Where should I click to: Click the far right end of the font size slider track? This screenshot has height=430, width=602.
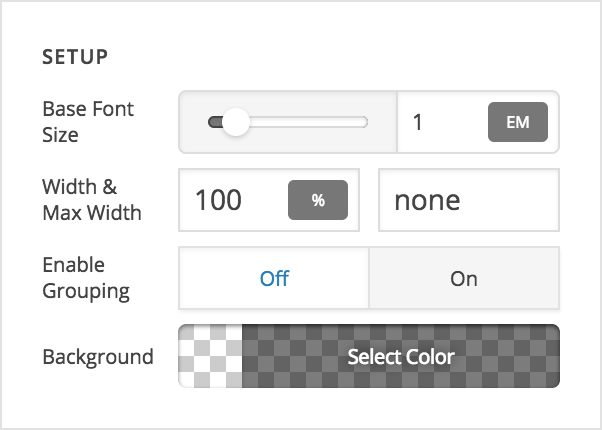[363, 122]
